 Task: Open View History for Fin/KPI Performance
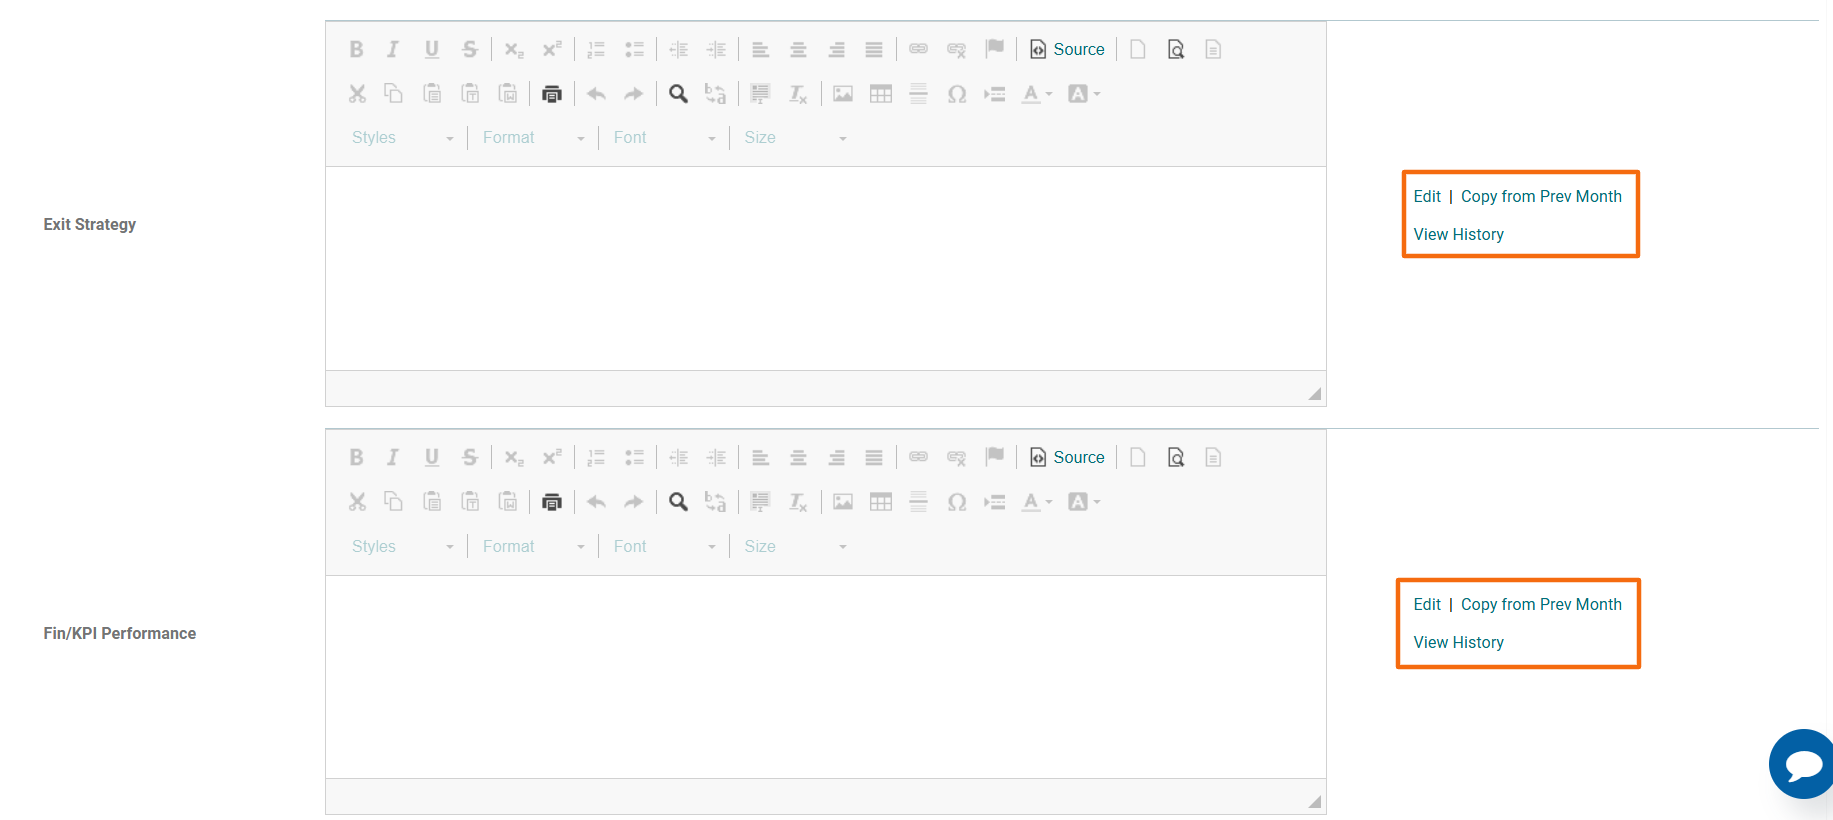coord(1458,643)
